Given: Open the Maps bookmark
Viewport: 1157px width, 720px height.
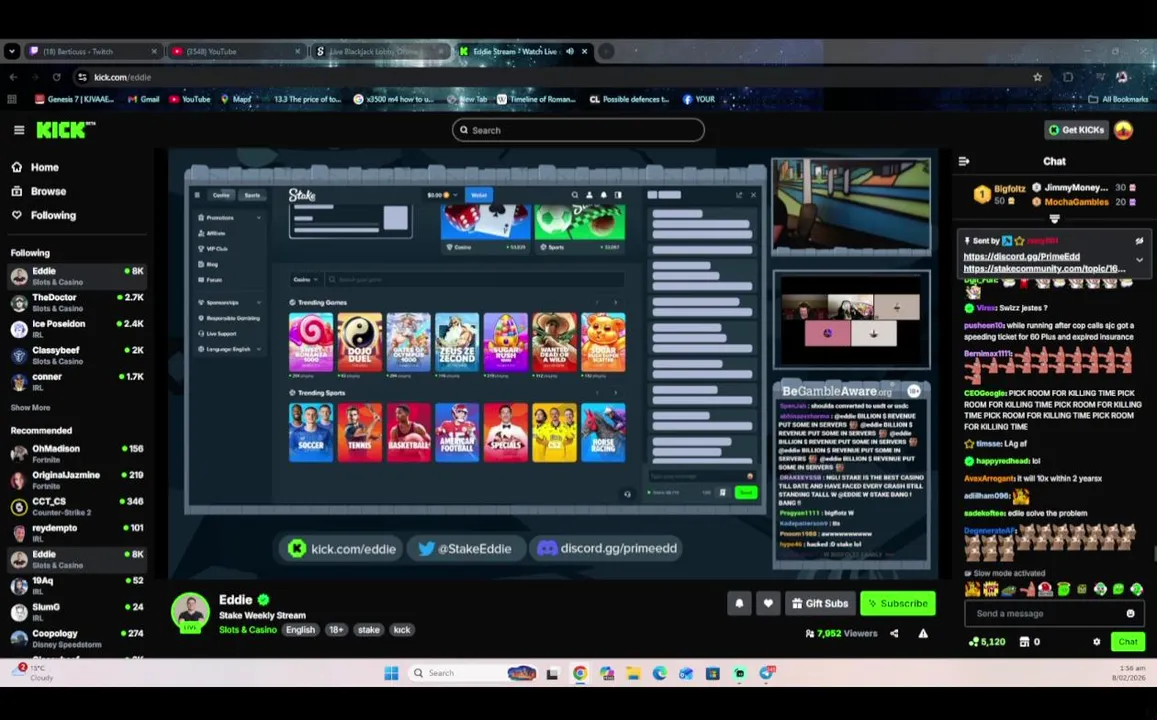Looking at the screenshot, I should (x=235, y=99).
